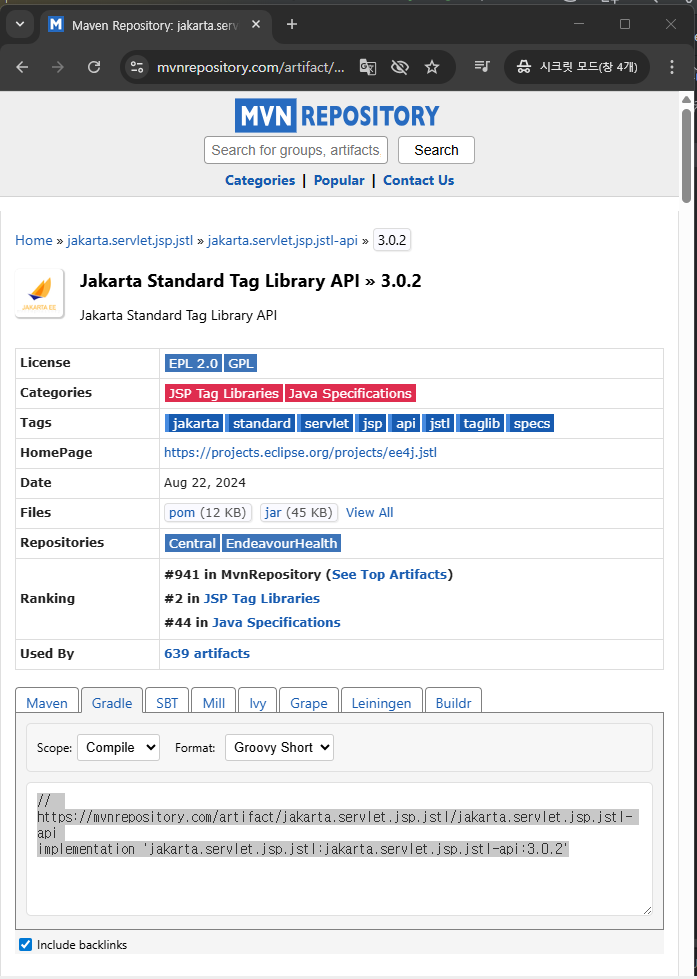The height and width of the screenshot is (979, 697).
Task: Click the Search button
Action: 436,150
